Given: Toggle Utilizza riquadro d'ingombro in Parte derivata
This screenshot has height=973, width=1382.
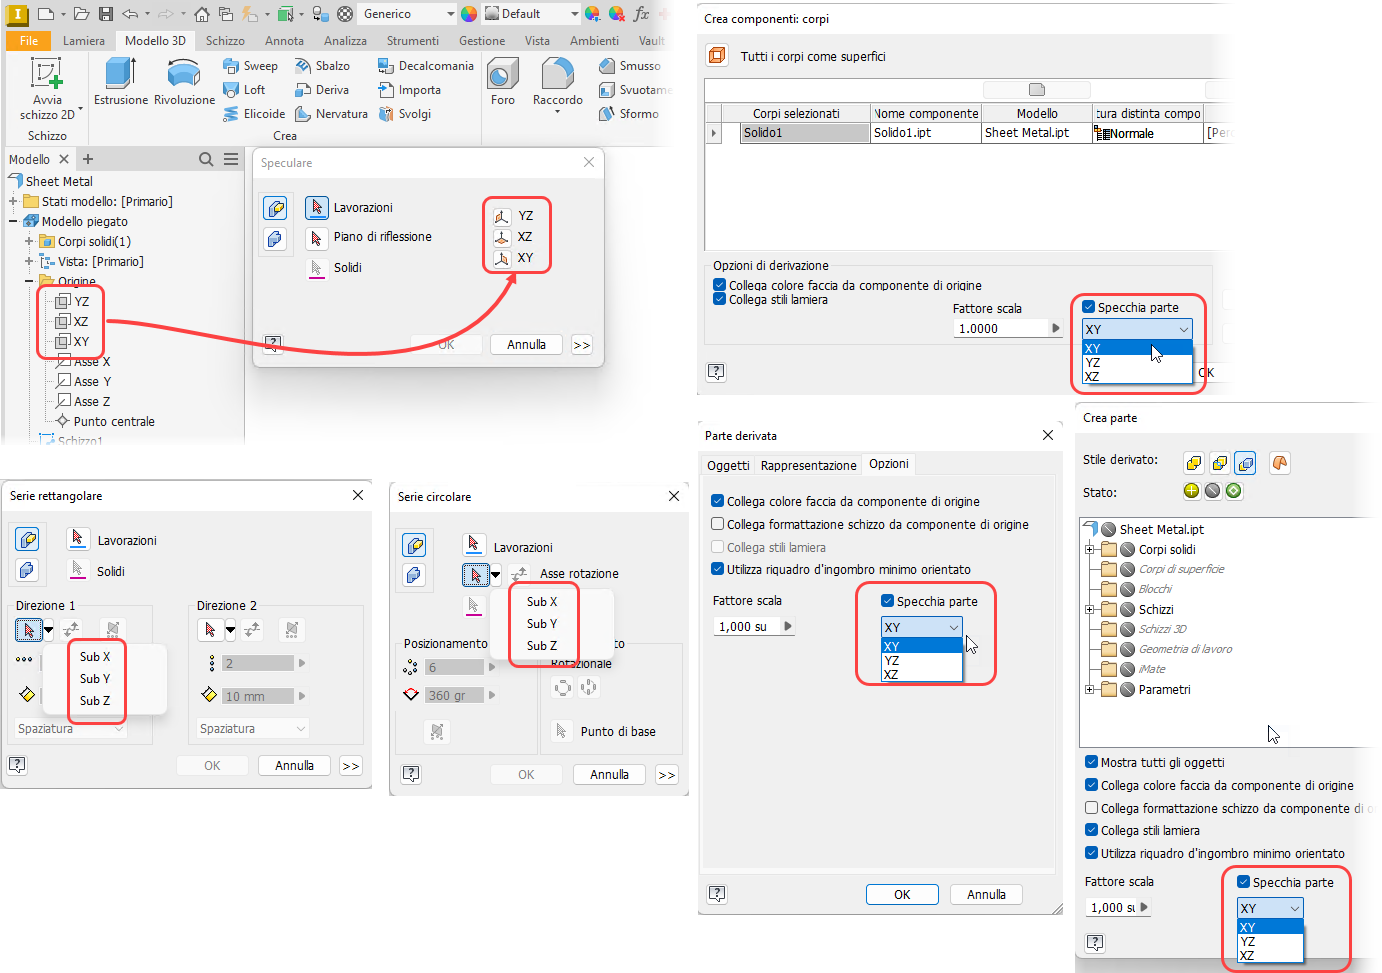Looking at the screenshot, I should (x=717, y=569).
